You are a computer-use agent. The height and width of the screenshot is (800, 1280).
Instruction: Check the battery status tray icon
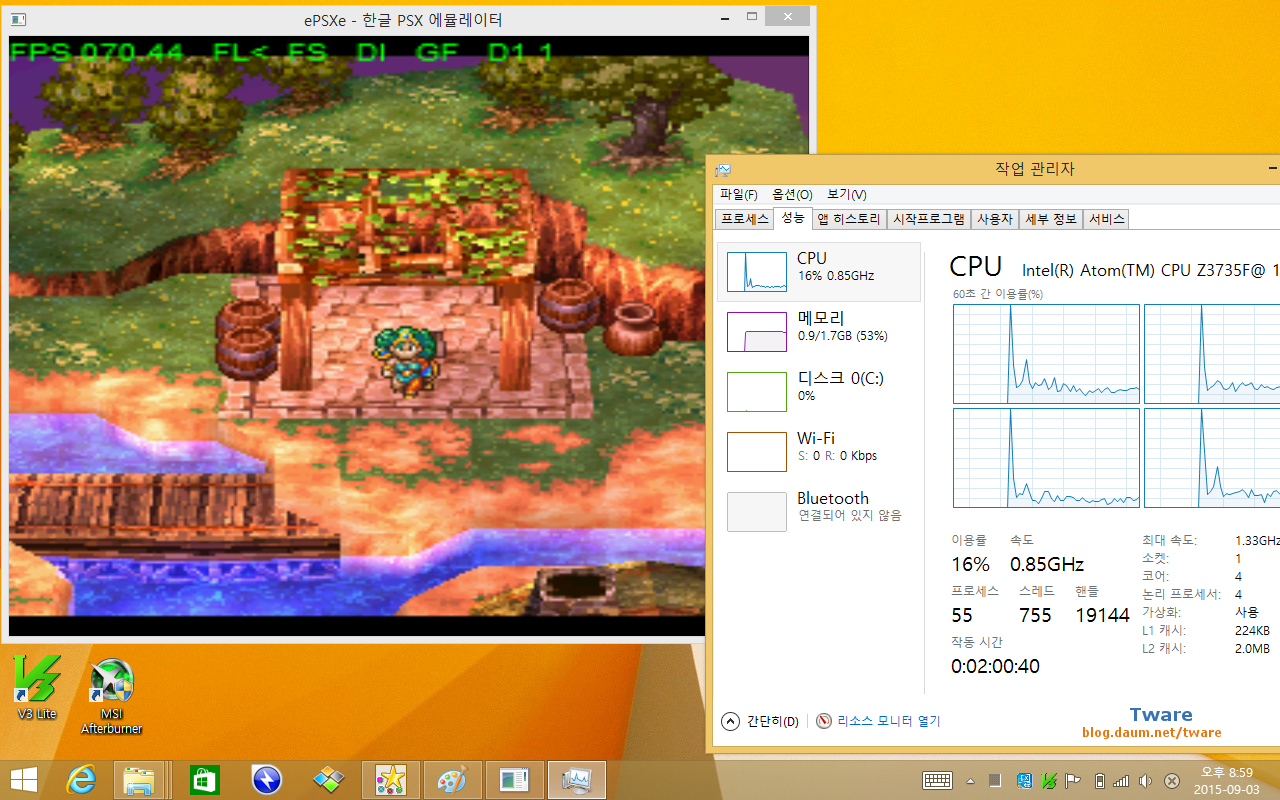(1100, 780)
